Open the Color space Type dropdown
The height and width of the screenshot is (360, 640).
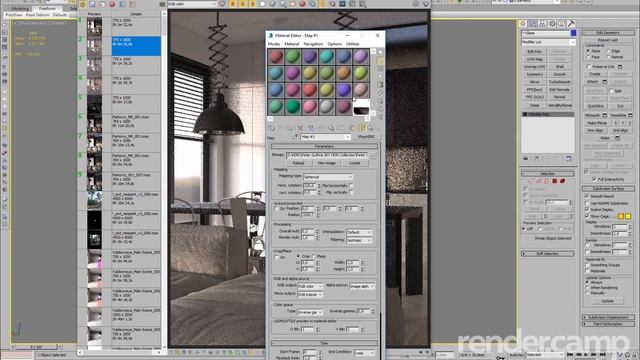tap(310, 312)
